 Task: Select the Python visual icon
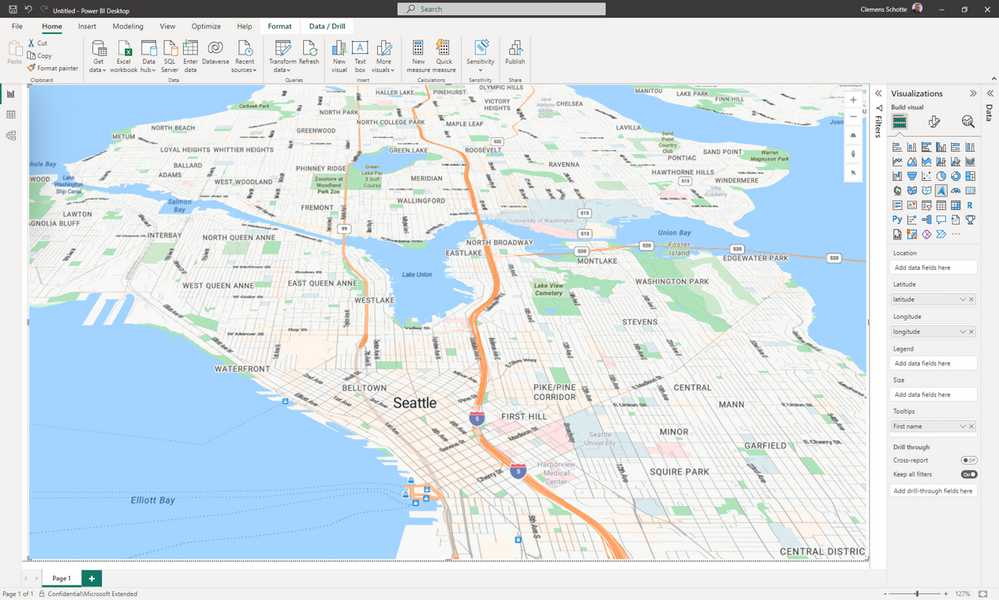[x=896, y=218]
